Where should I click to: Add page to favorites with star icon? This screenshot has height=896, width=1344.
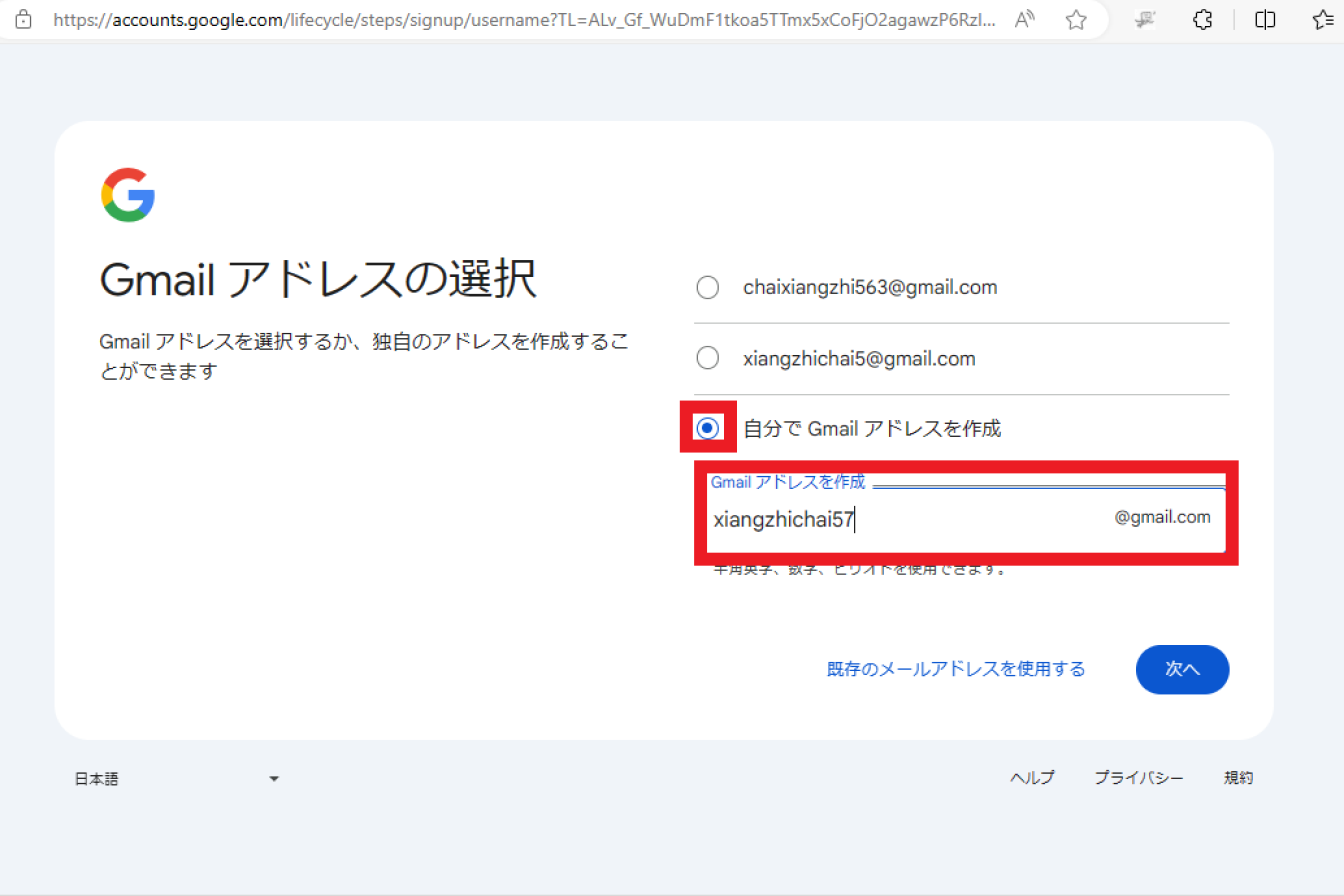(1076, 19)
